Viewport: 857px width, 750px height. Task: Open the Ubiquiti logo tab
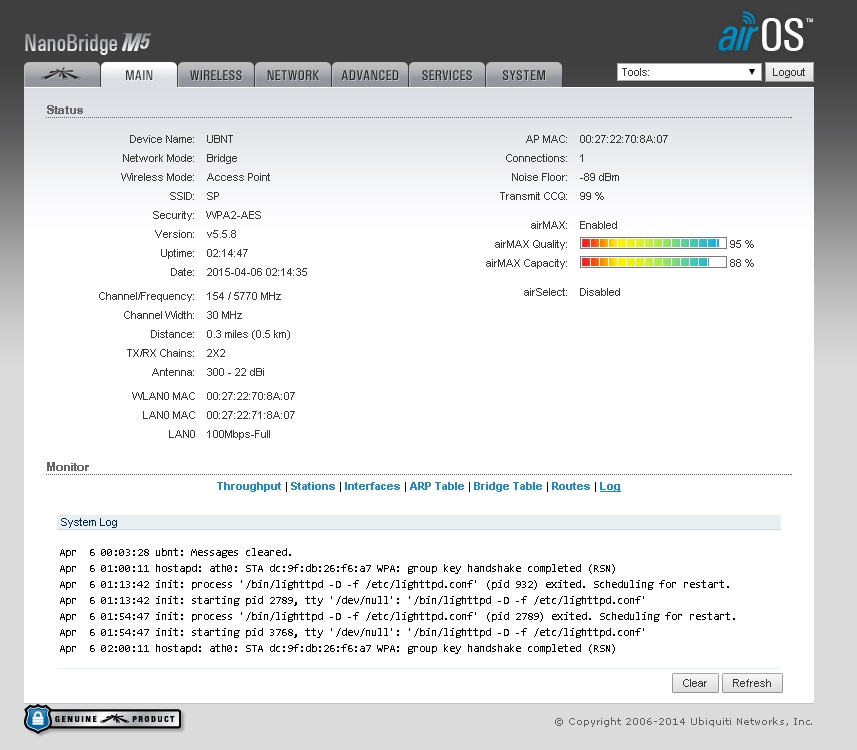point(62,75)
